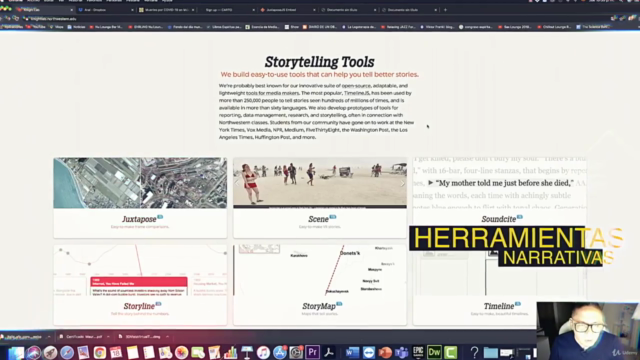
Task: Click the Storyline chart thumbnail
Action: (x=140, y=270)
